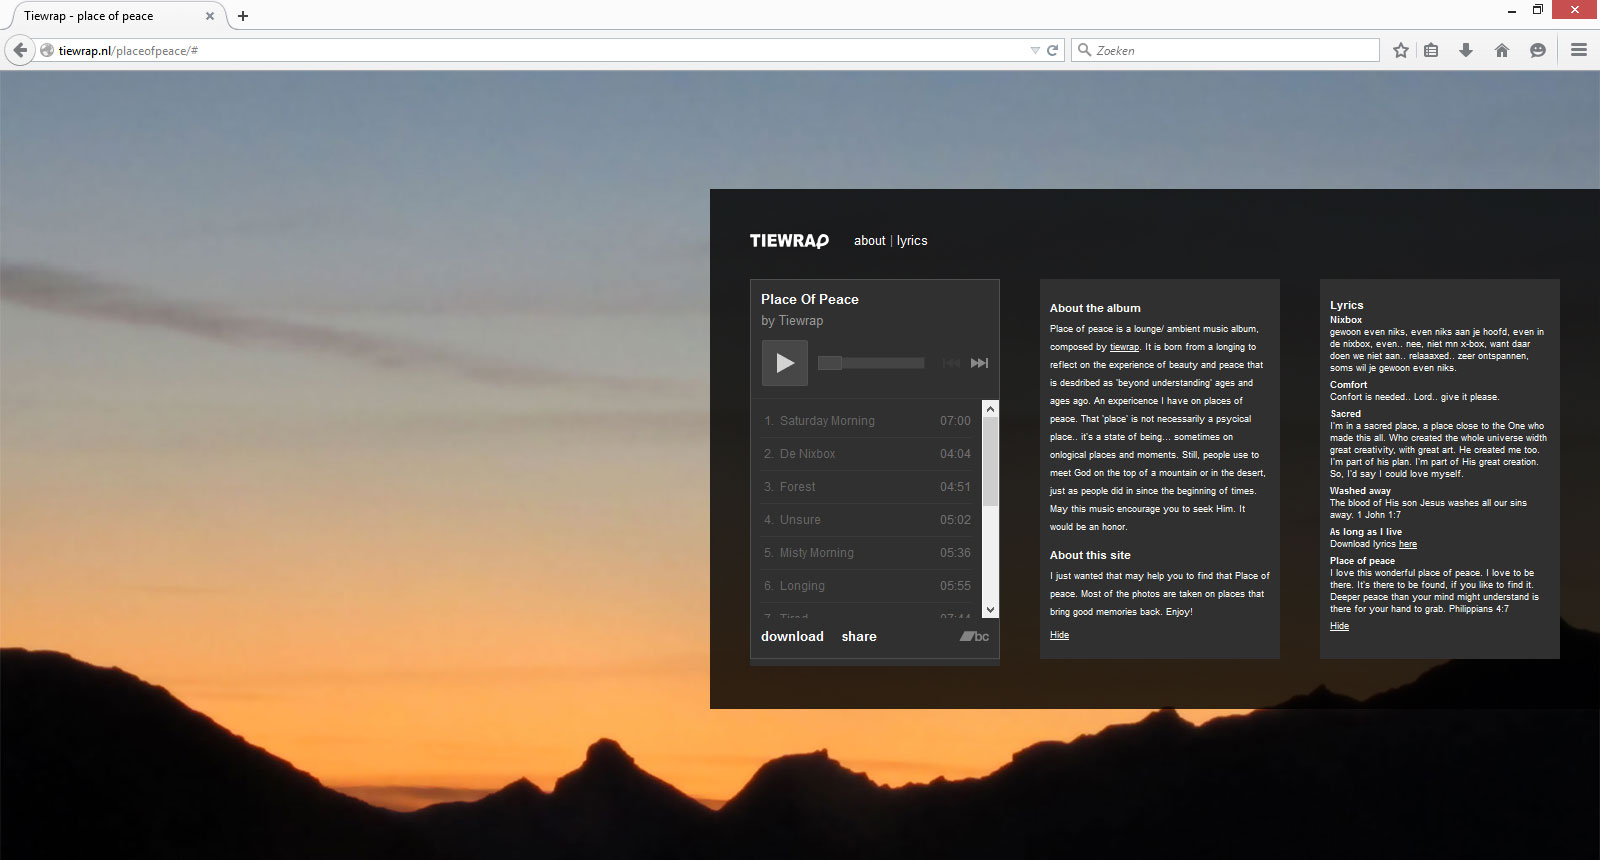Open the address bar history dropdown
The width and height of the screenshot is (1600, 860).
click(x=1035, y=50)
